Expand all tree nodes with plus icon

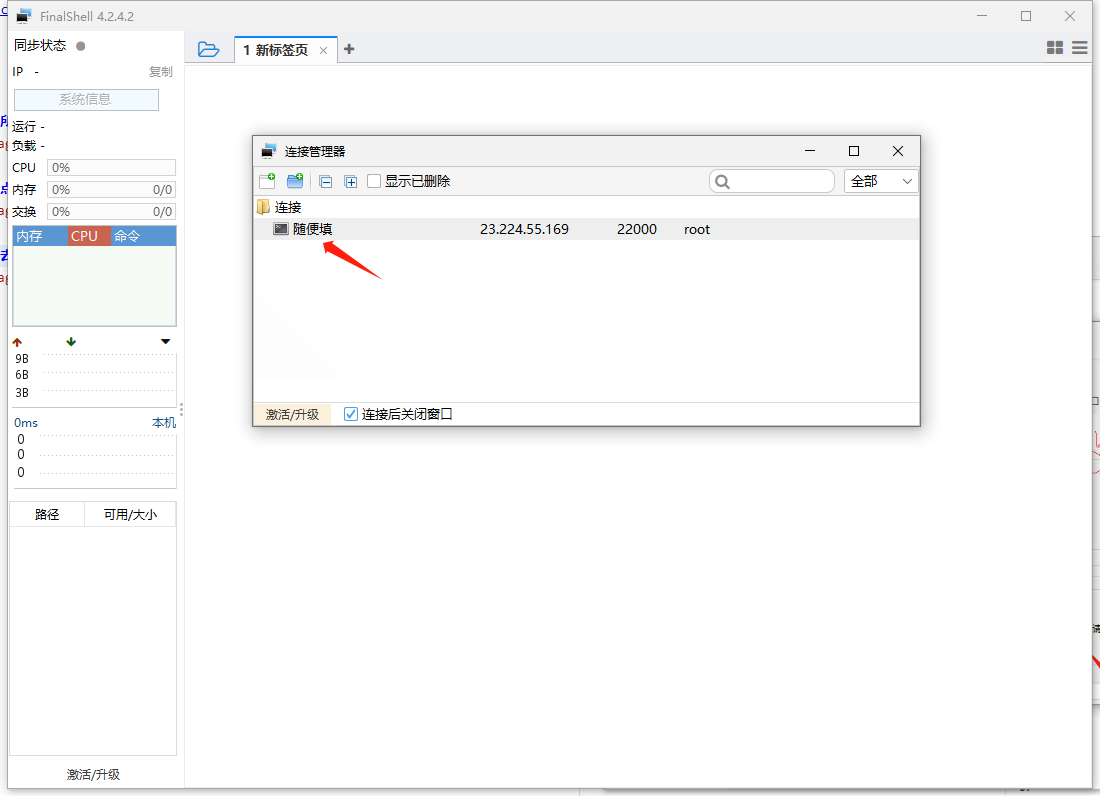pos(351,182)
